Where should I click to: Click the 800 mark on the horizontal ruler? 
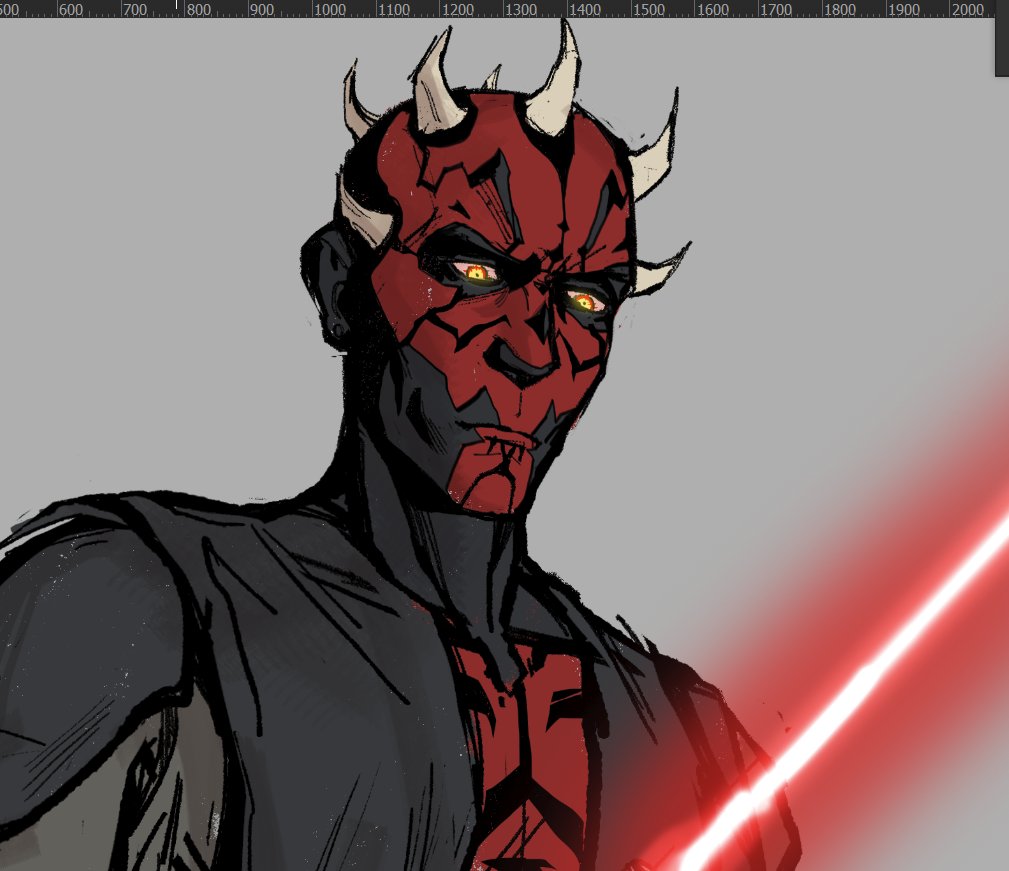point(199,10)
